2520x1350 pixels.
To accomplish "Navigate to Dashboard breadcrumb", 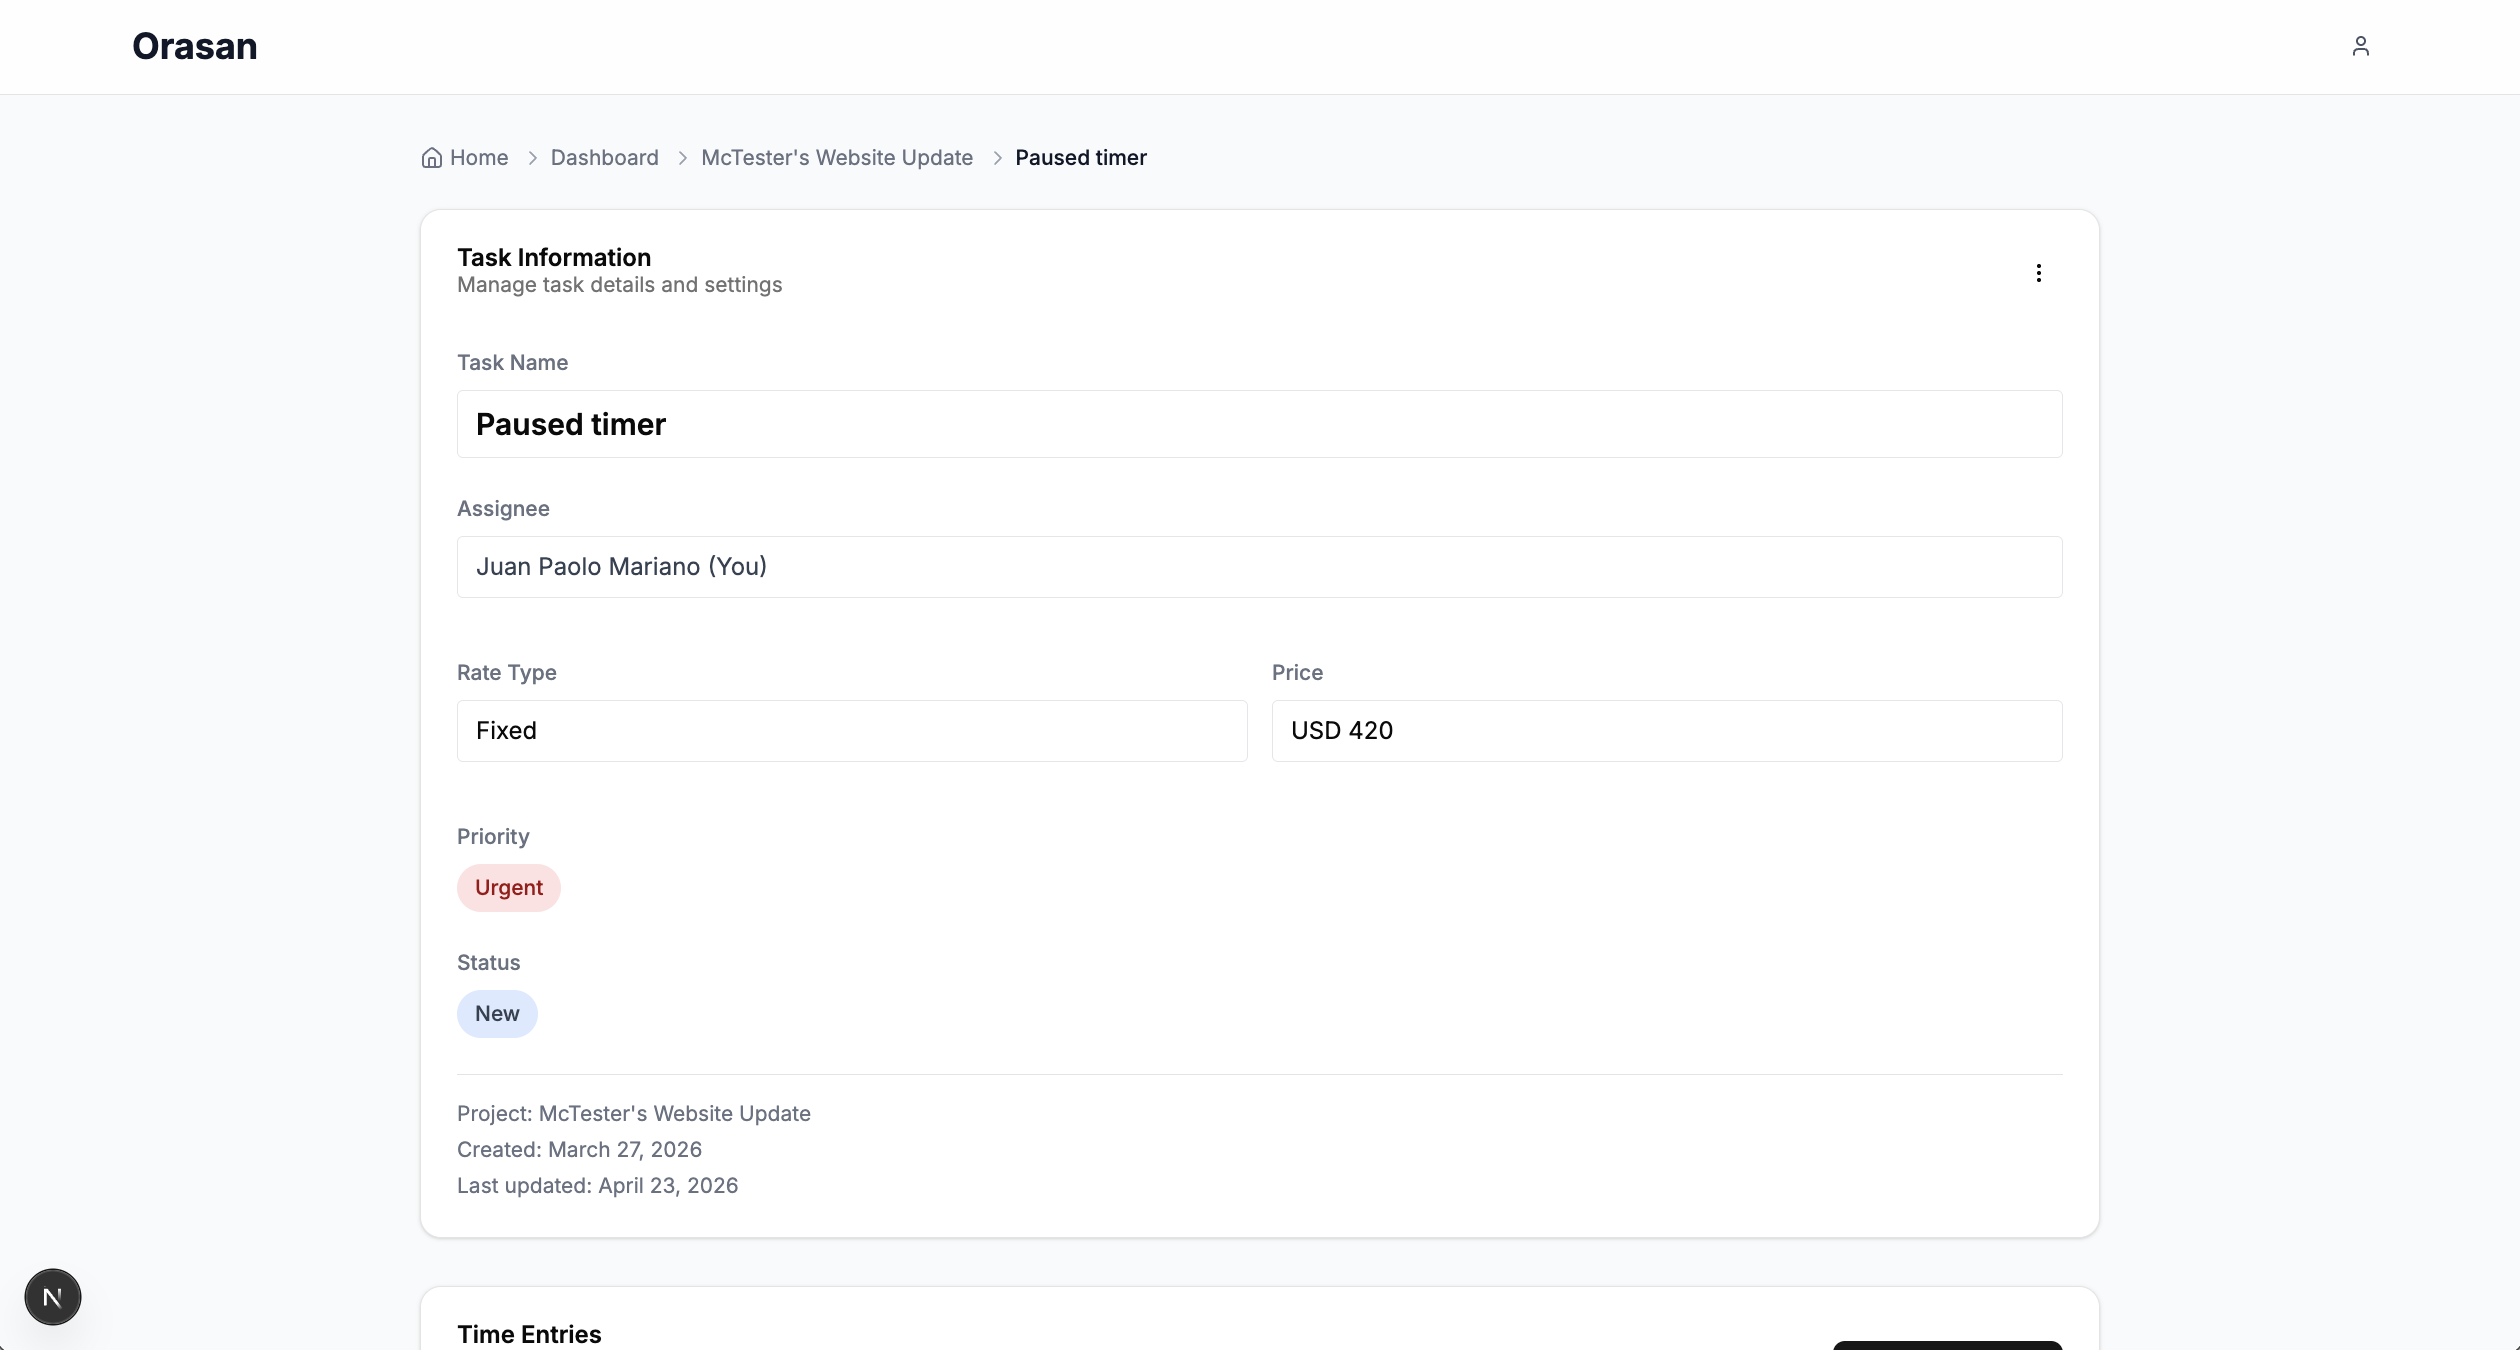I will pyautogui.click(x=604, y=158).
